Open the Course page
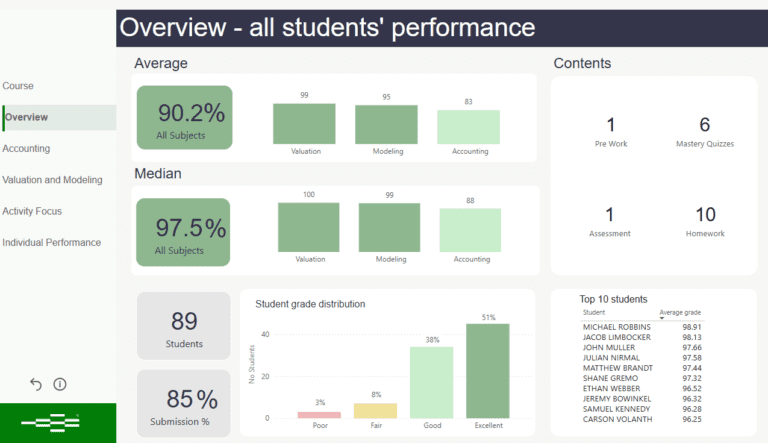 coord(18,86)
